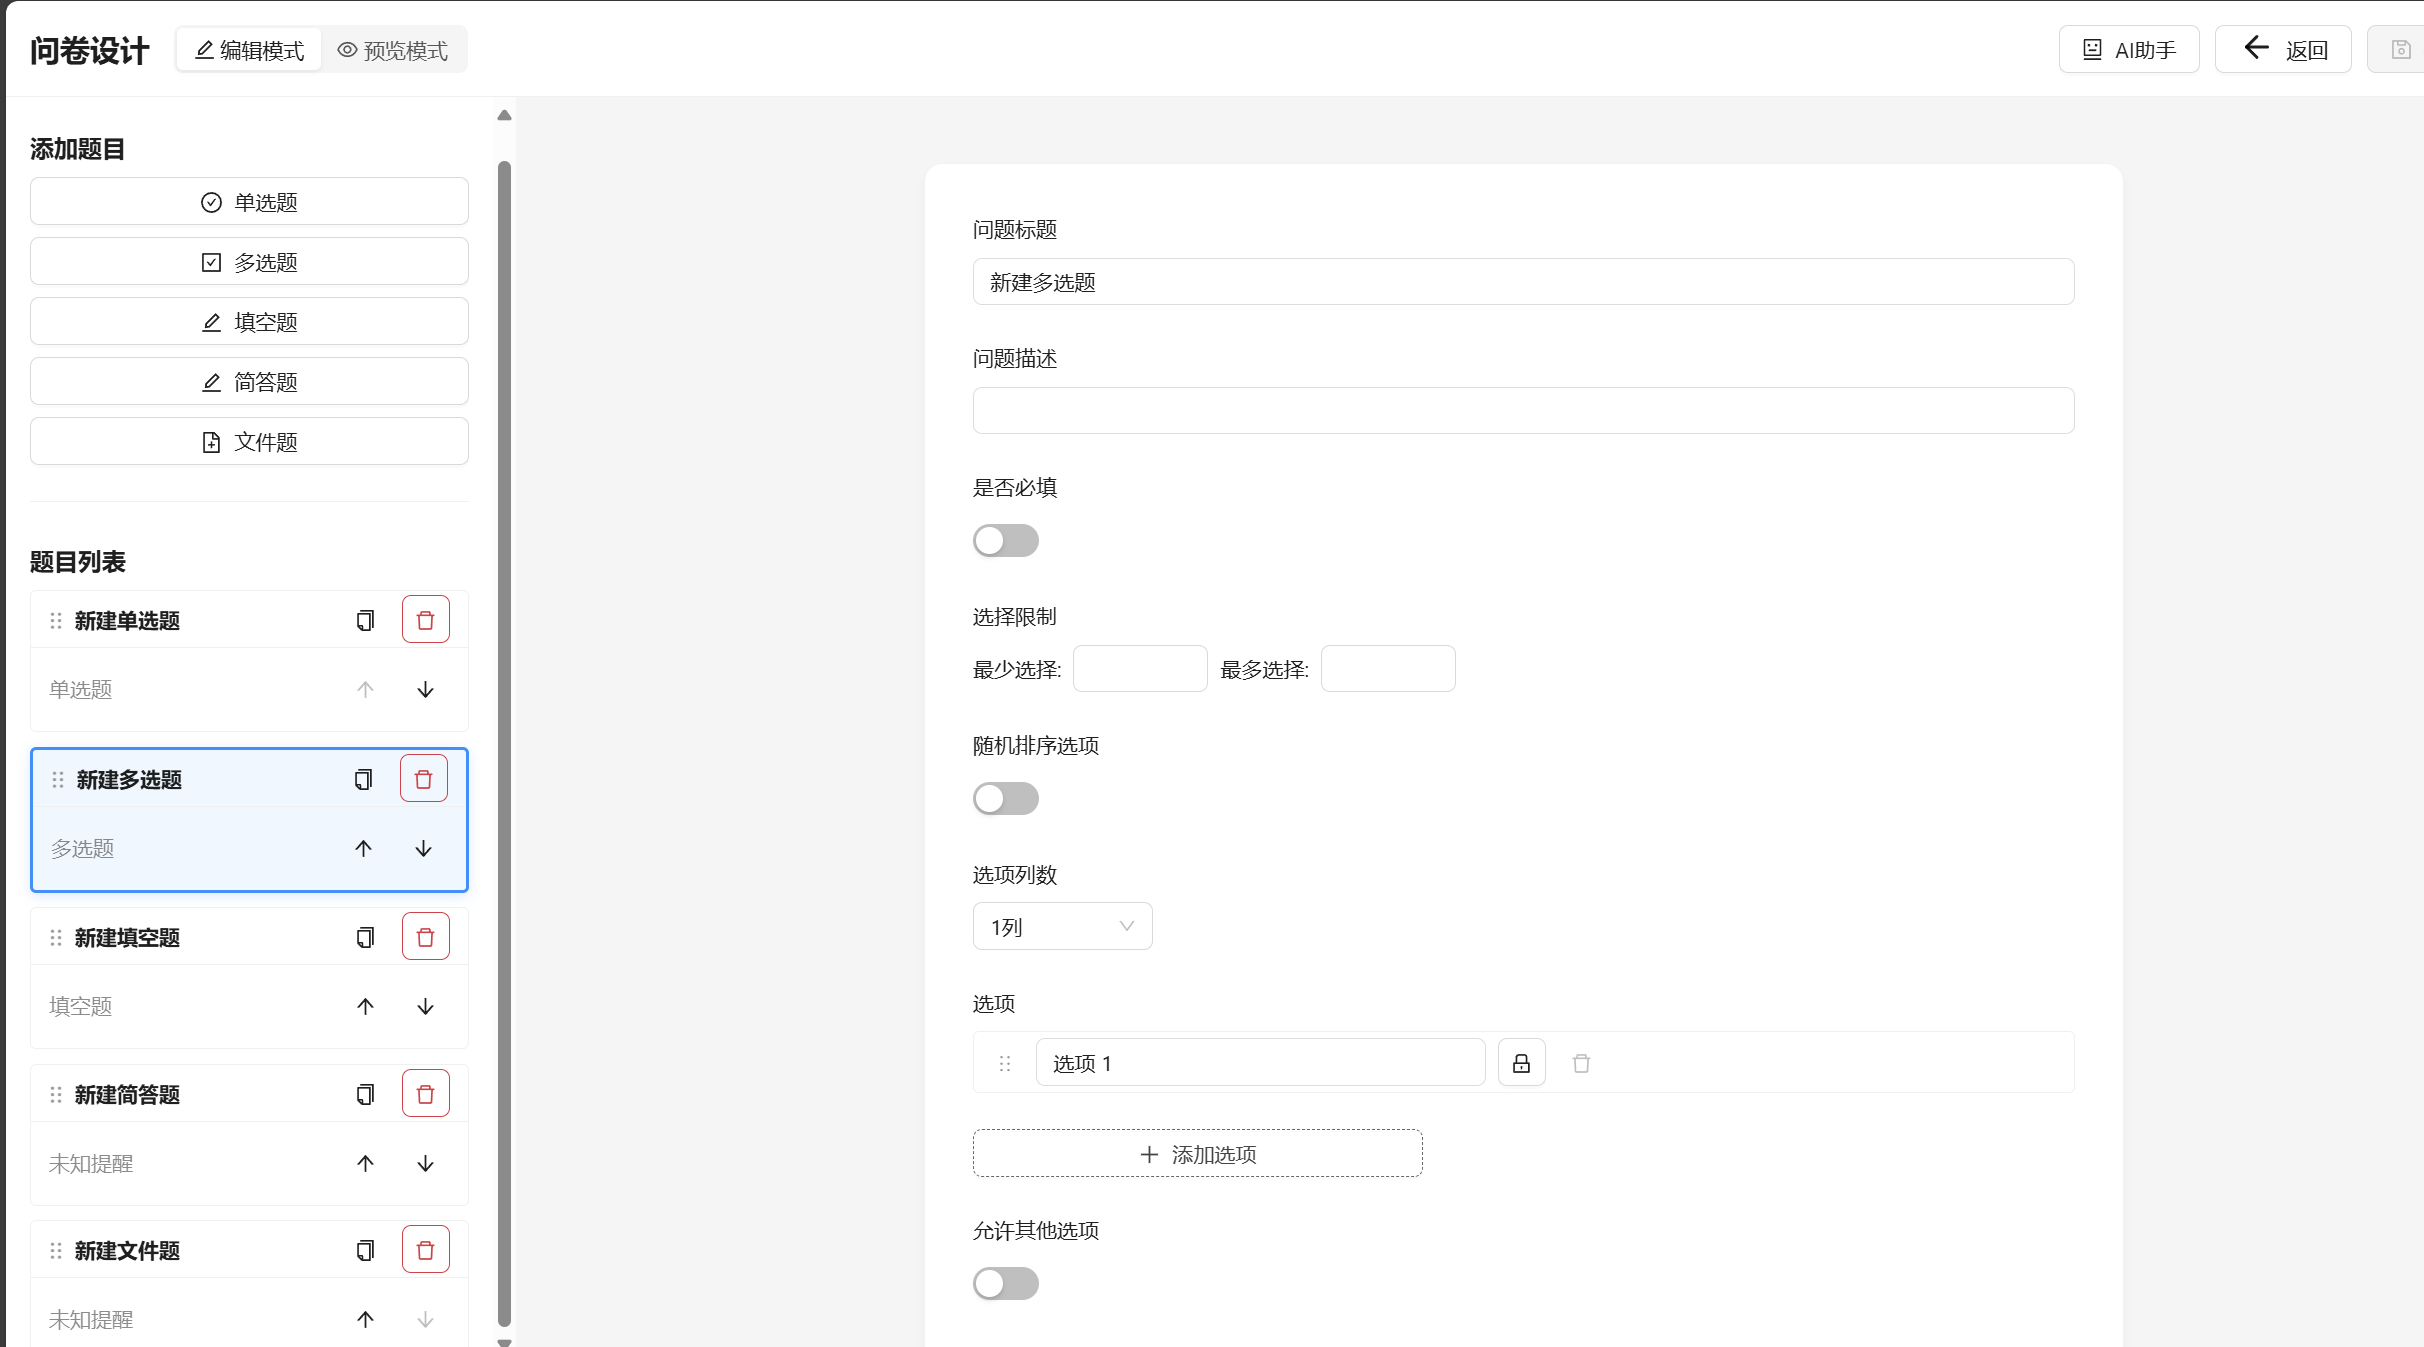
Task: Copy the 新建多选题 question
Action: [363, 779]
